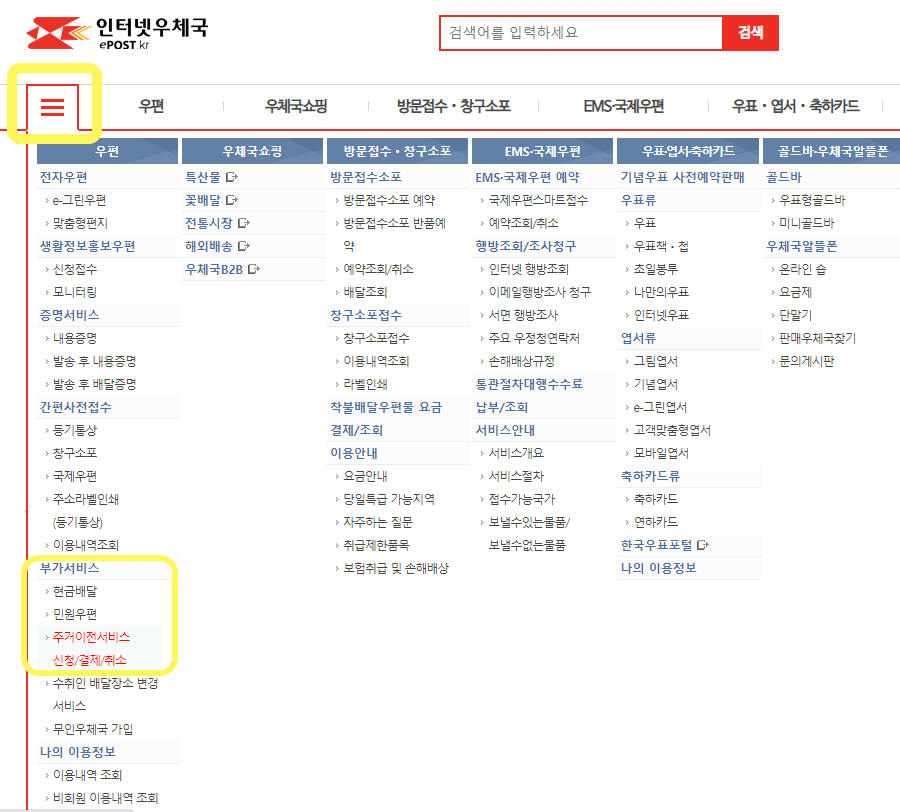This screenshot has height=812, width=900.
Task: Open 비회원 이용내역 조회 link
Action: tap(106, 798)
